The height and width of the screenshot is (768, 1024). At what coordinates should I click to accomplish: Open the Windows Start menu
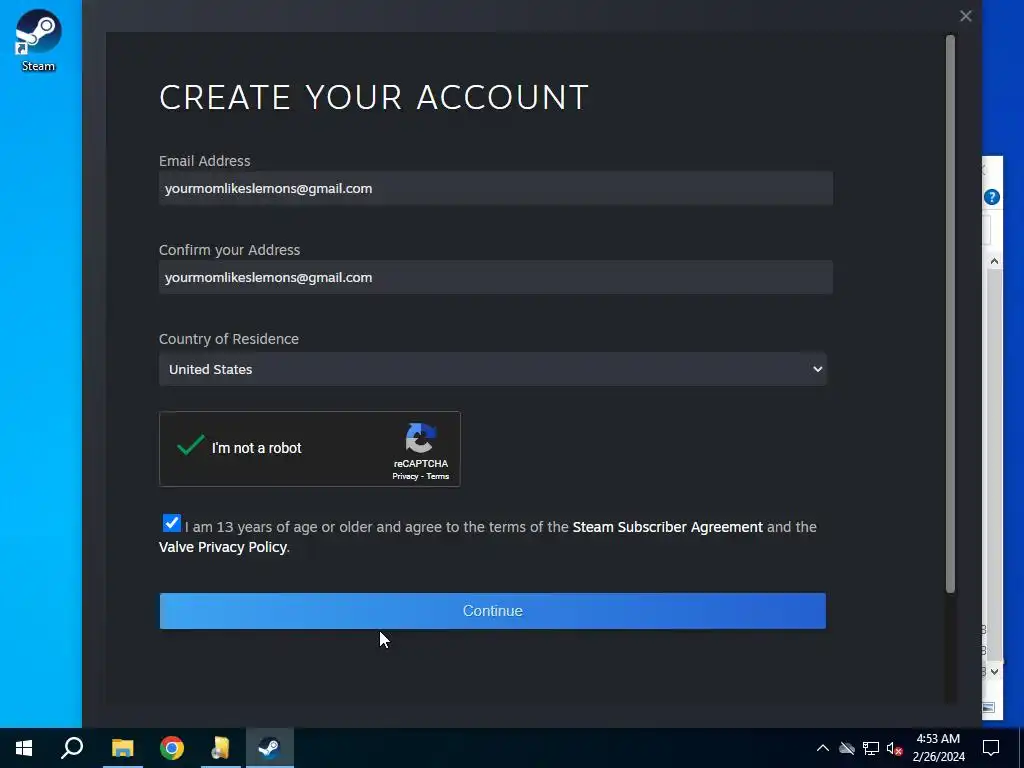(24, 748)
